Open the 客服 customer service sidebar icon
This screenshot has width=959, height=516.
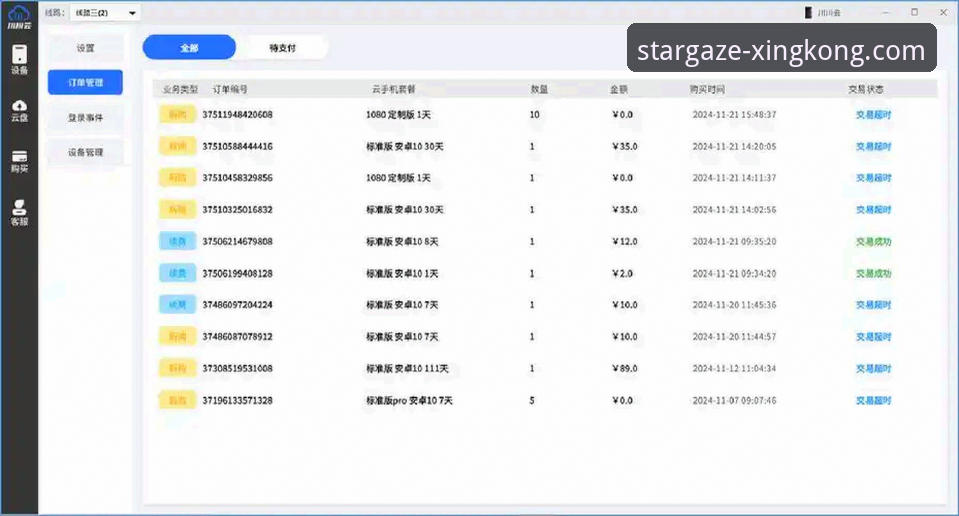point(19,213)
